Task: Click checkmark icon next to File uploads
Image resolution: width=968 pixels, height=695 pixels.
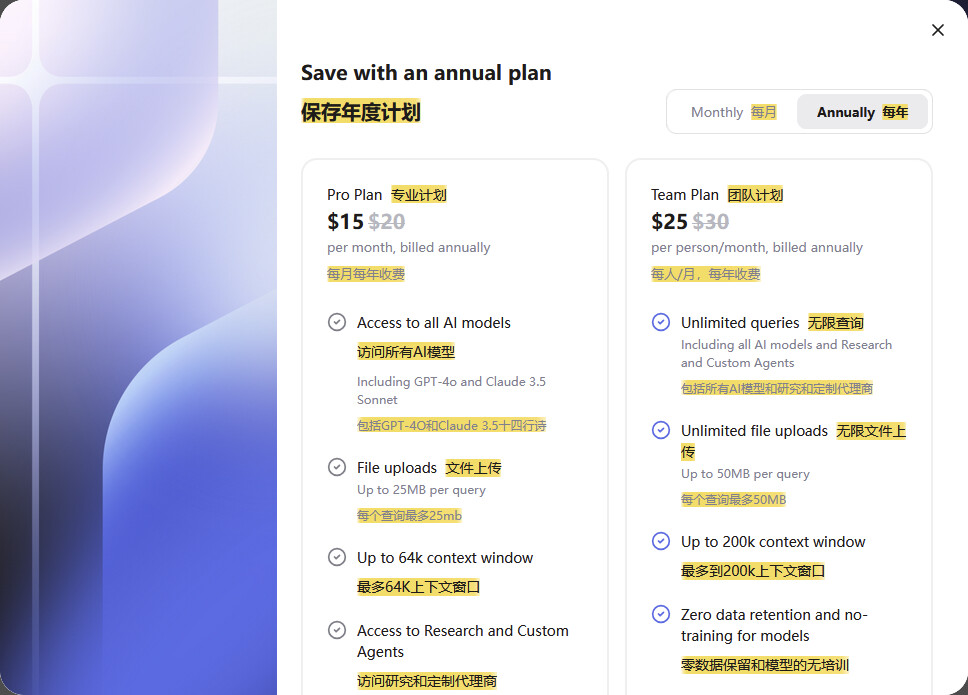Action: point(337,467)
